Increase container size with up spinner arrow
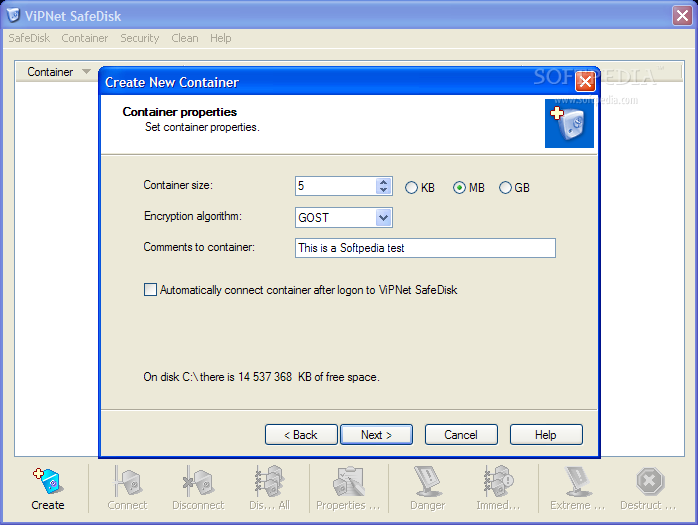This screenshot has height=525, width=698. [x=383, y=182]
